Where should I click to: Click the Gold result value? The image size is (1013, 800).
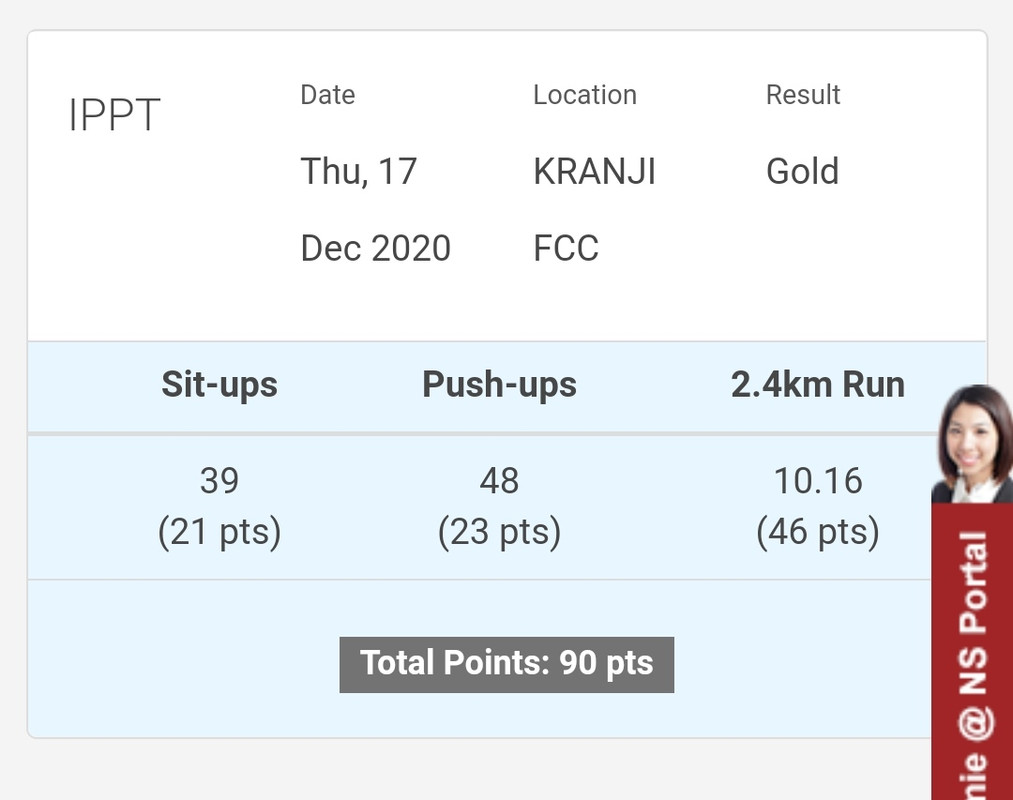[x=802, y=172]
